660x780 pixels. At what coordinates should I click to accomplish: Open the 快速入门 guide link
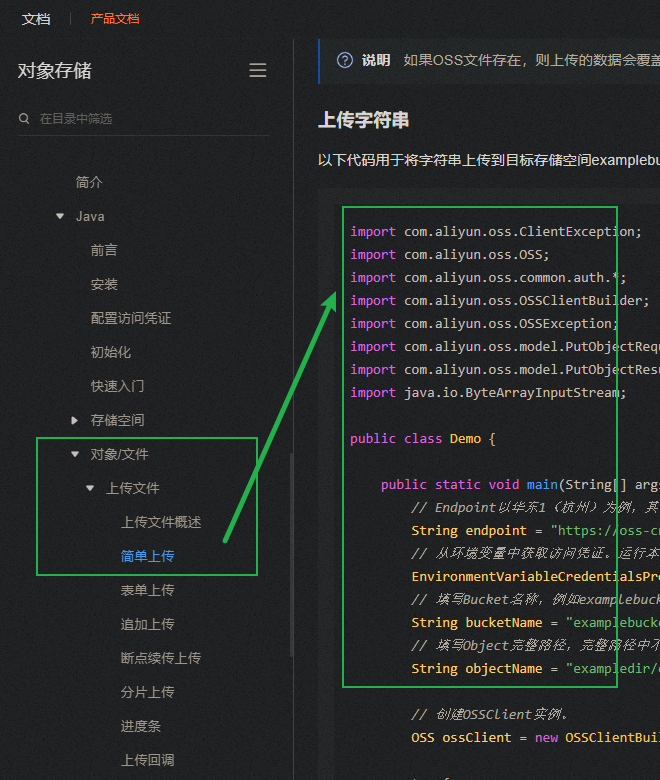pos(118,386)
